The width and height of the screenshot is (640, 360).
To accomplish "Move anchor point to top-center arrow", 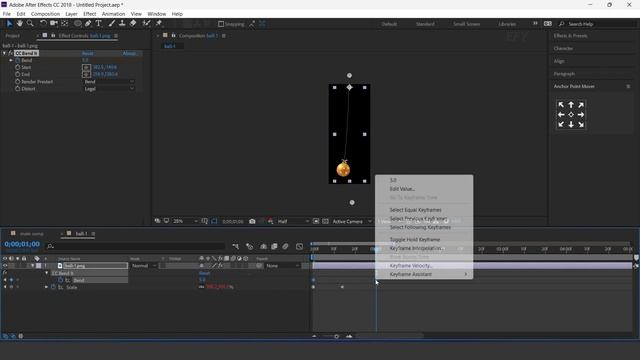I will (x=571, y=105).
